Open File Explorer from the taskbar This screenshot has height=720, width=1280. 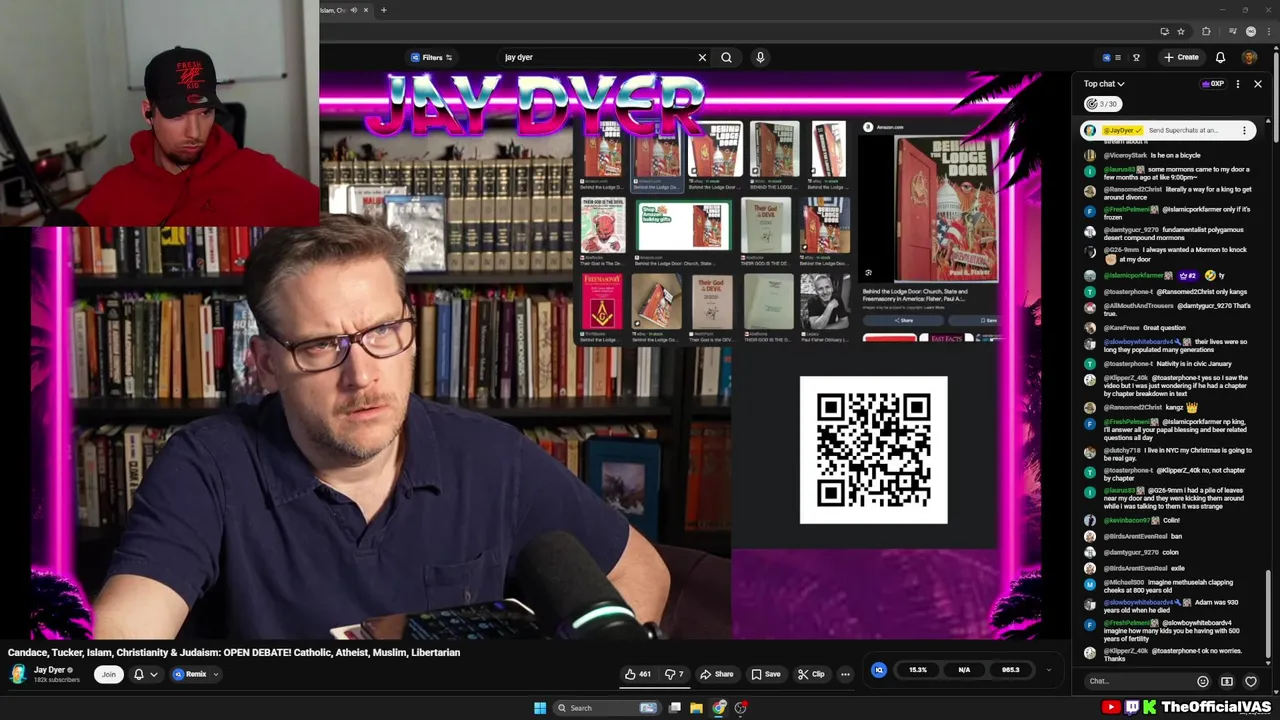(696, 708)
